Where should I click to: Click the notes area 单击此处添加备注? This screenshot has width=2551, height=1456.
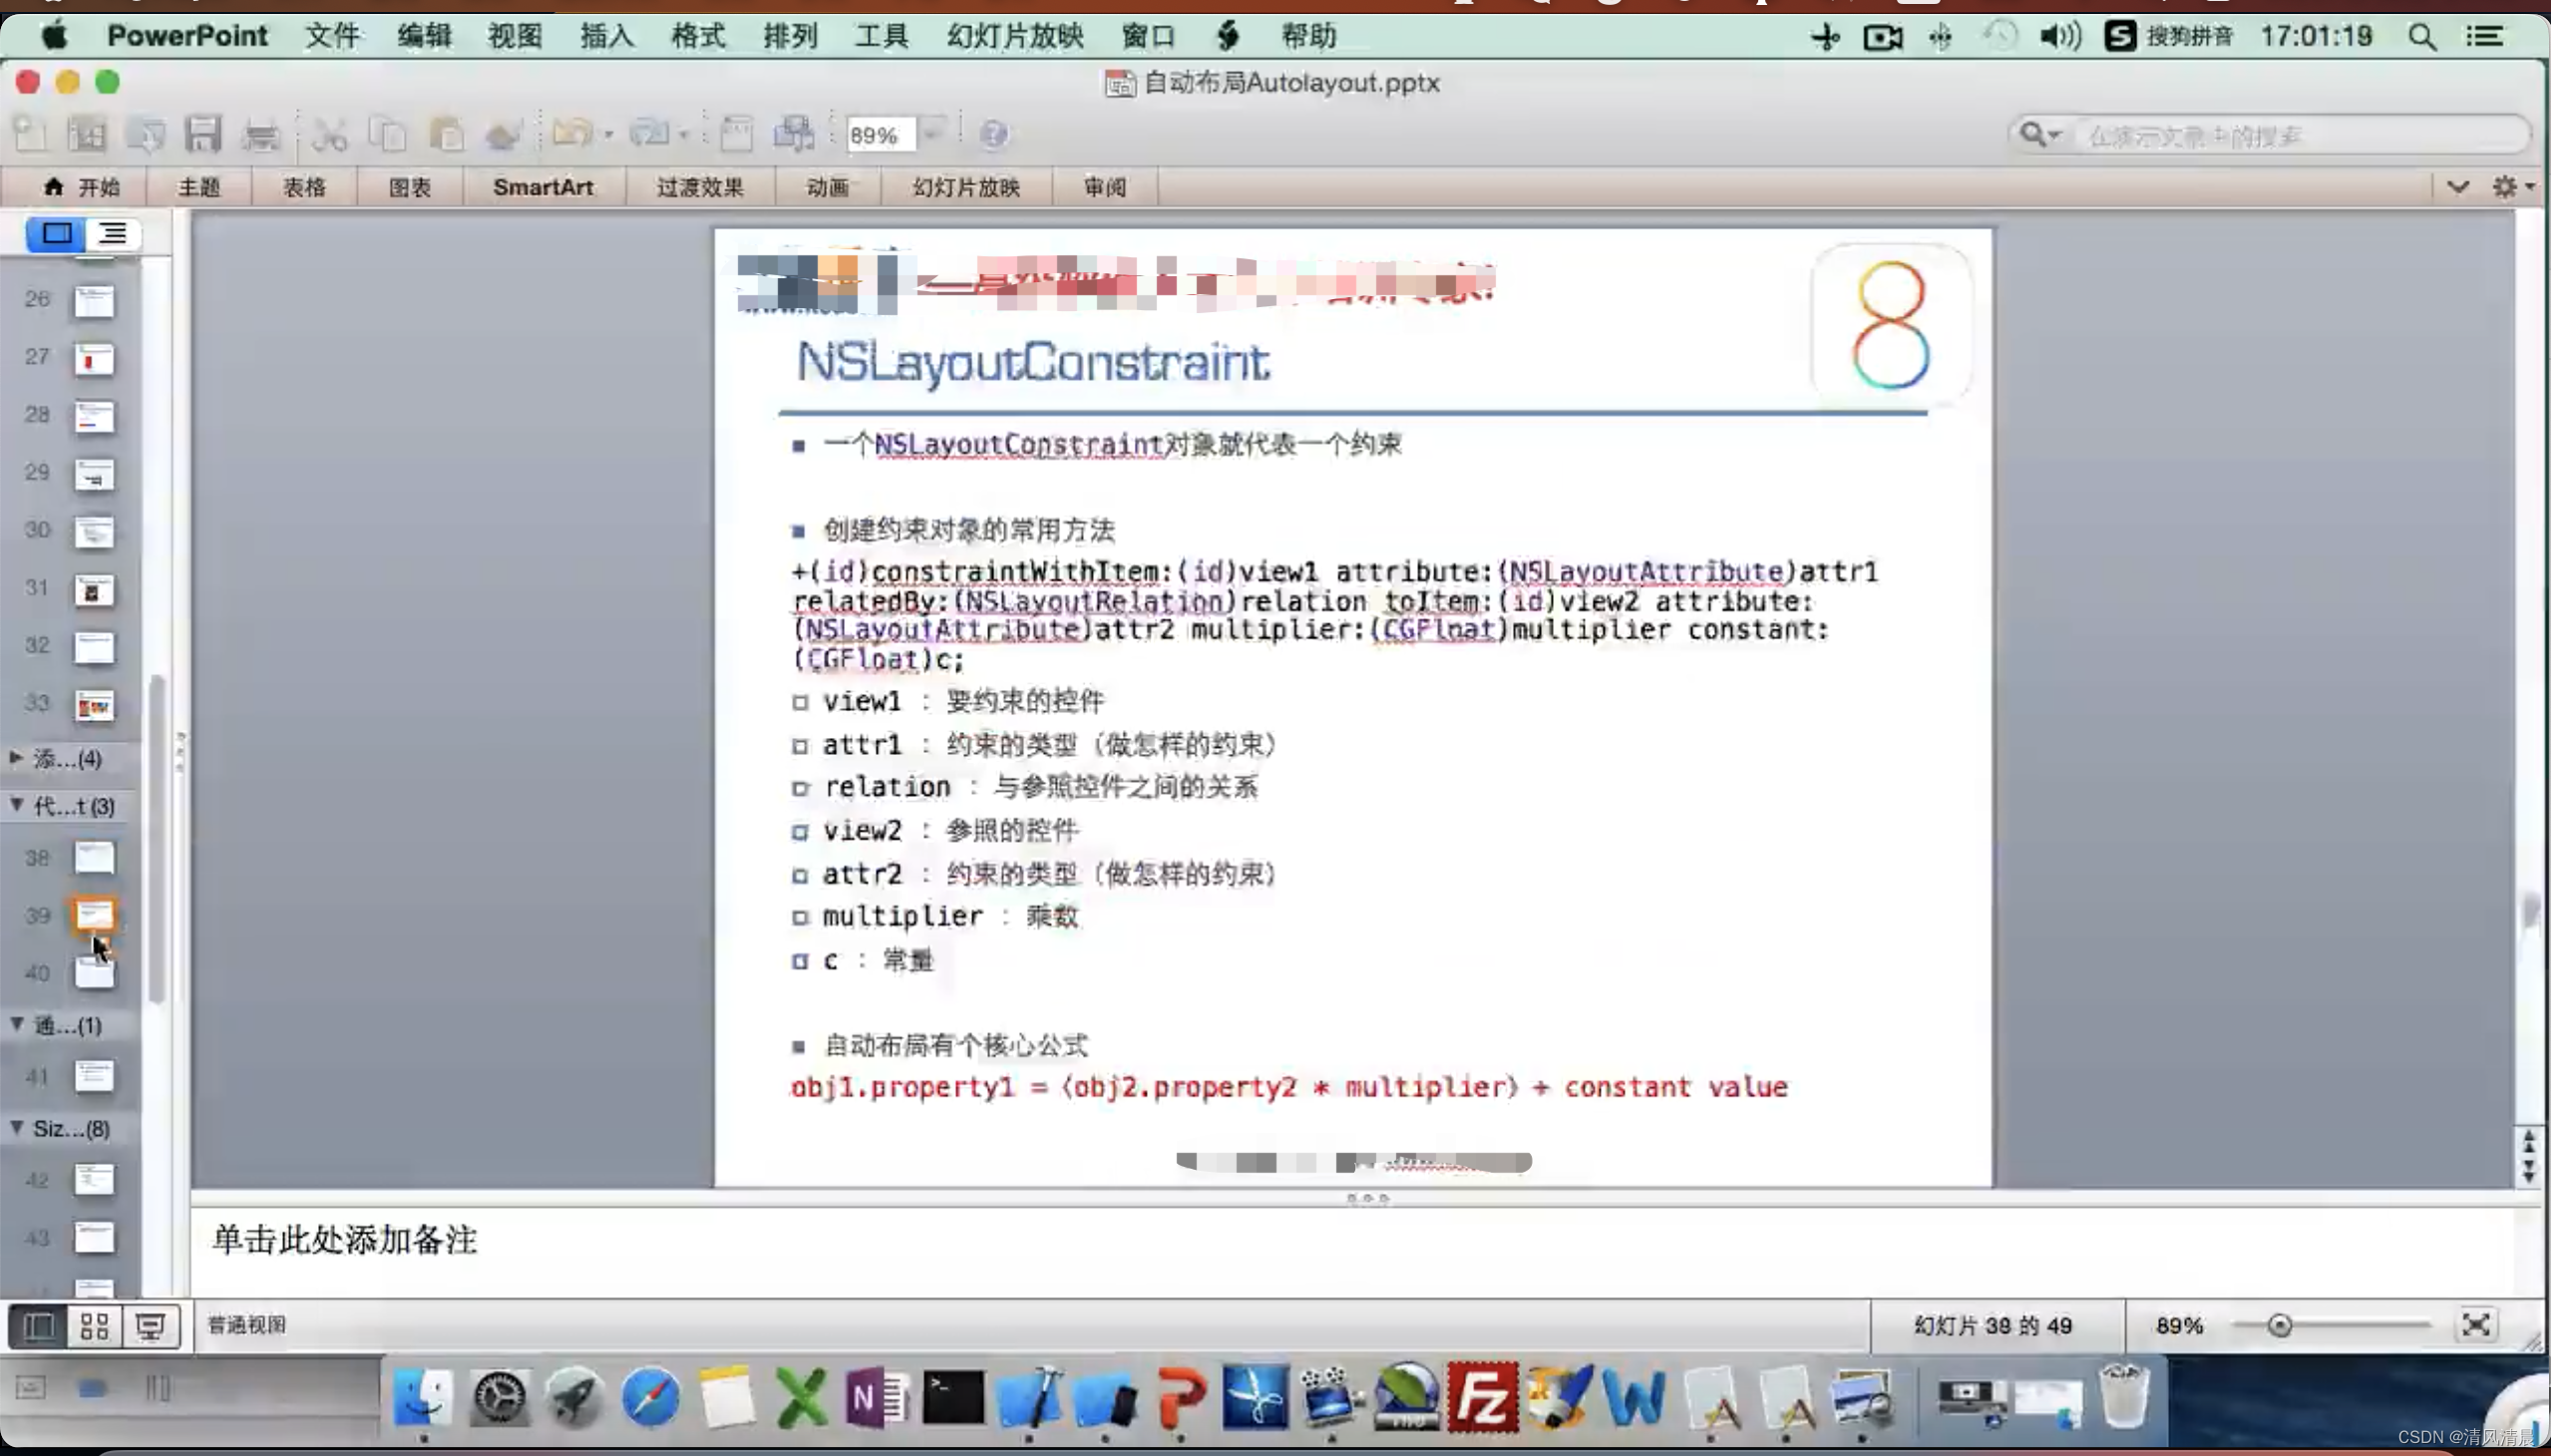pos(344,1240)
